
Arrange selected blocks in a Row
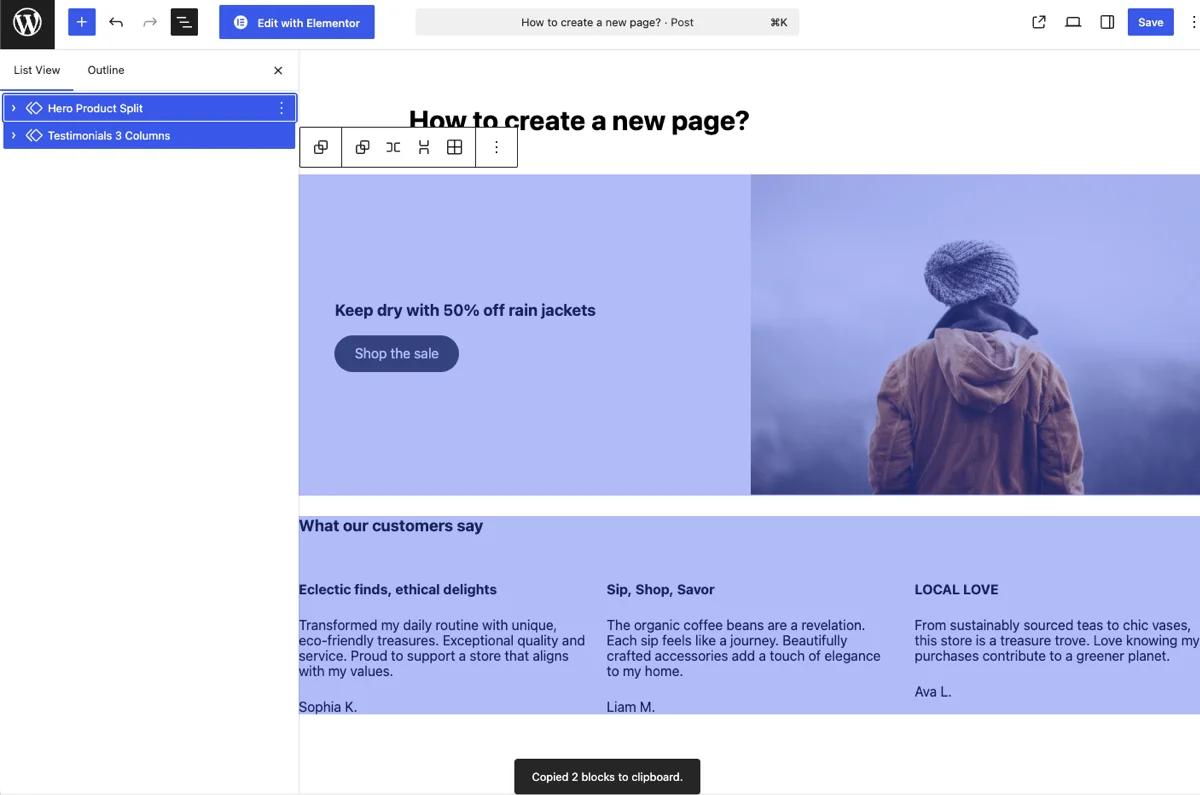click(x=393, y=147)
